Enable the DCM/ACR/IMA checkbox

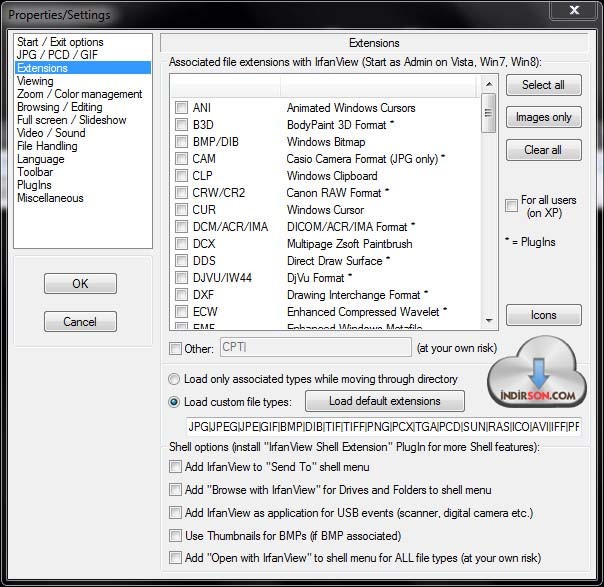tap(181, 226)
